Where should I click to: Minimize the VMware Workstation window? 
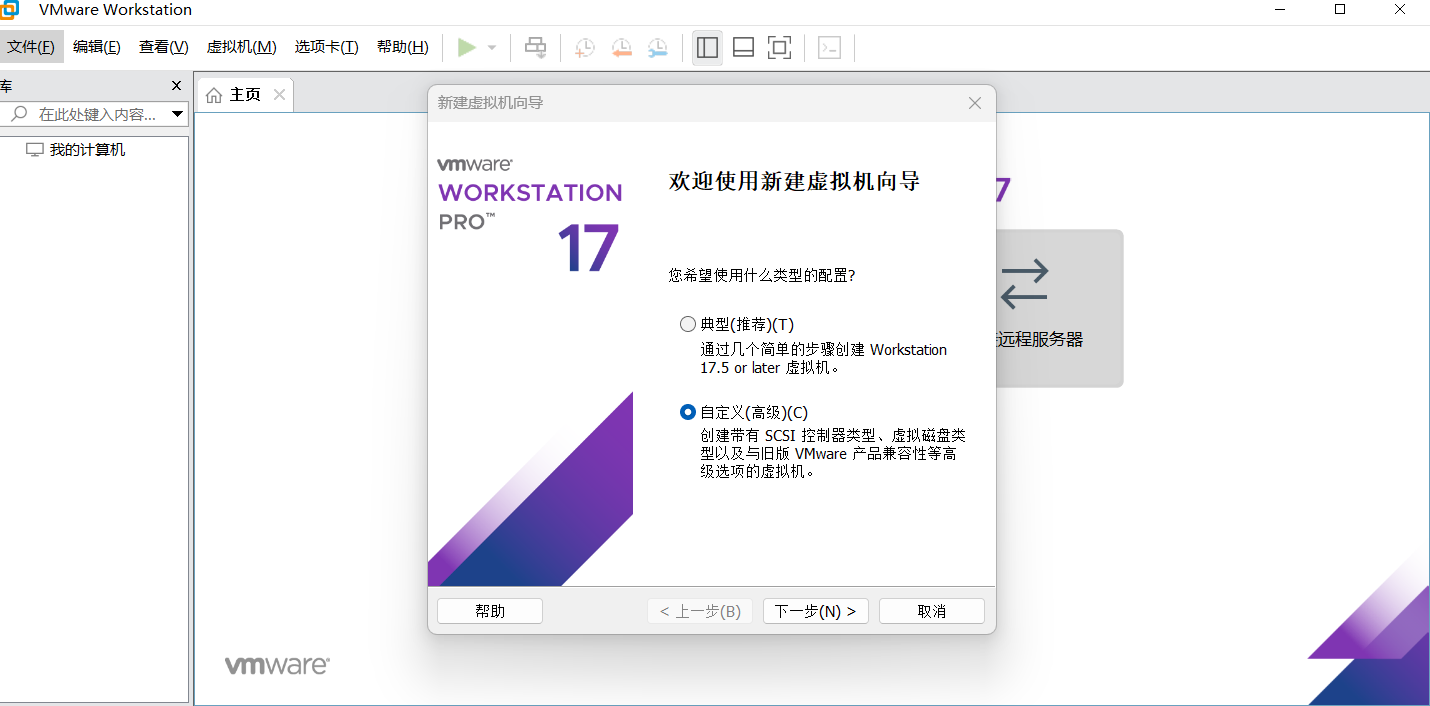tap(1280, 10)
